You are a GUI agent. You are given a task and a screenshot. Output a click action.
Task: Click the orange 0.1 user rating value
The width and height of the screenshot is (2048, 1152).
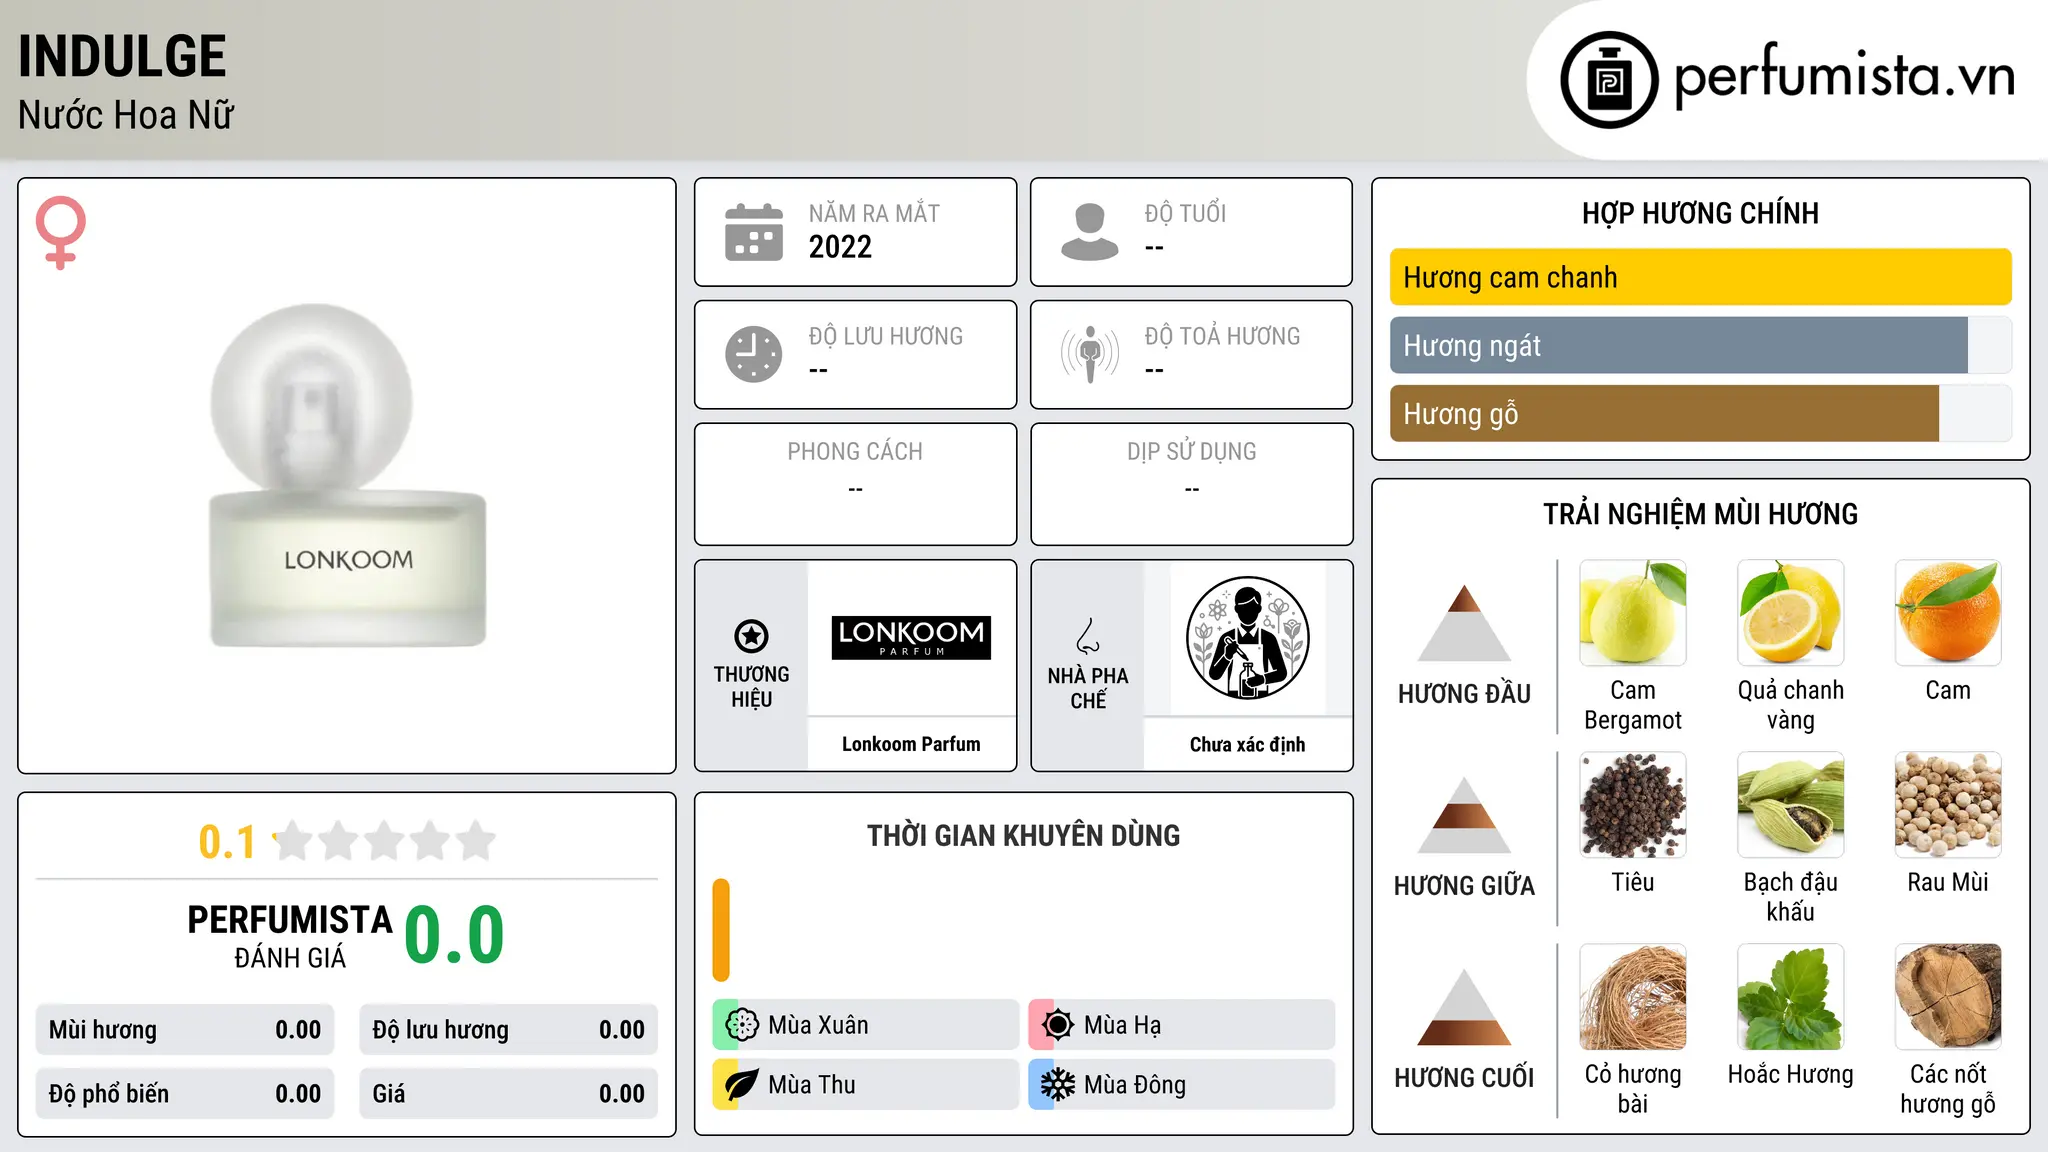coord(227,842)
